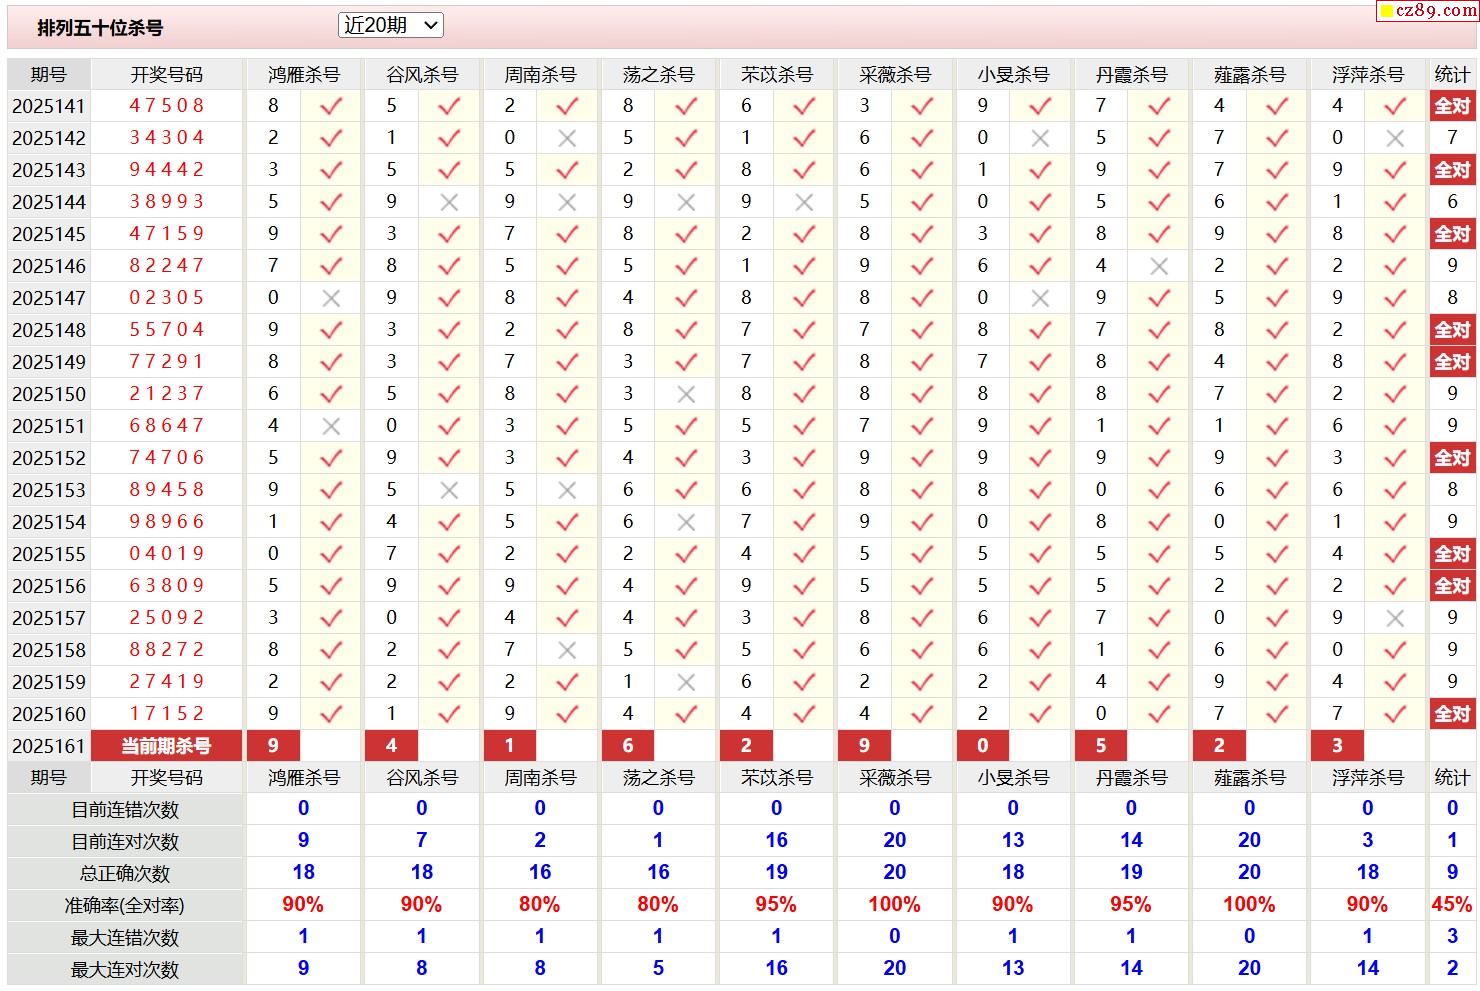
Task: Click the top 采薇杀号 column header
Action: (895, 75)
